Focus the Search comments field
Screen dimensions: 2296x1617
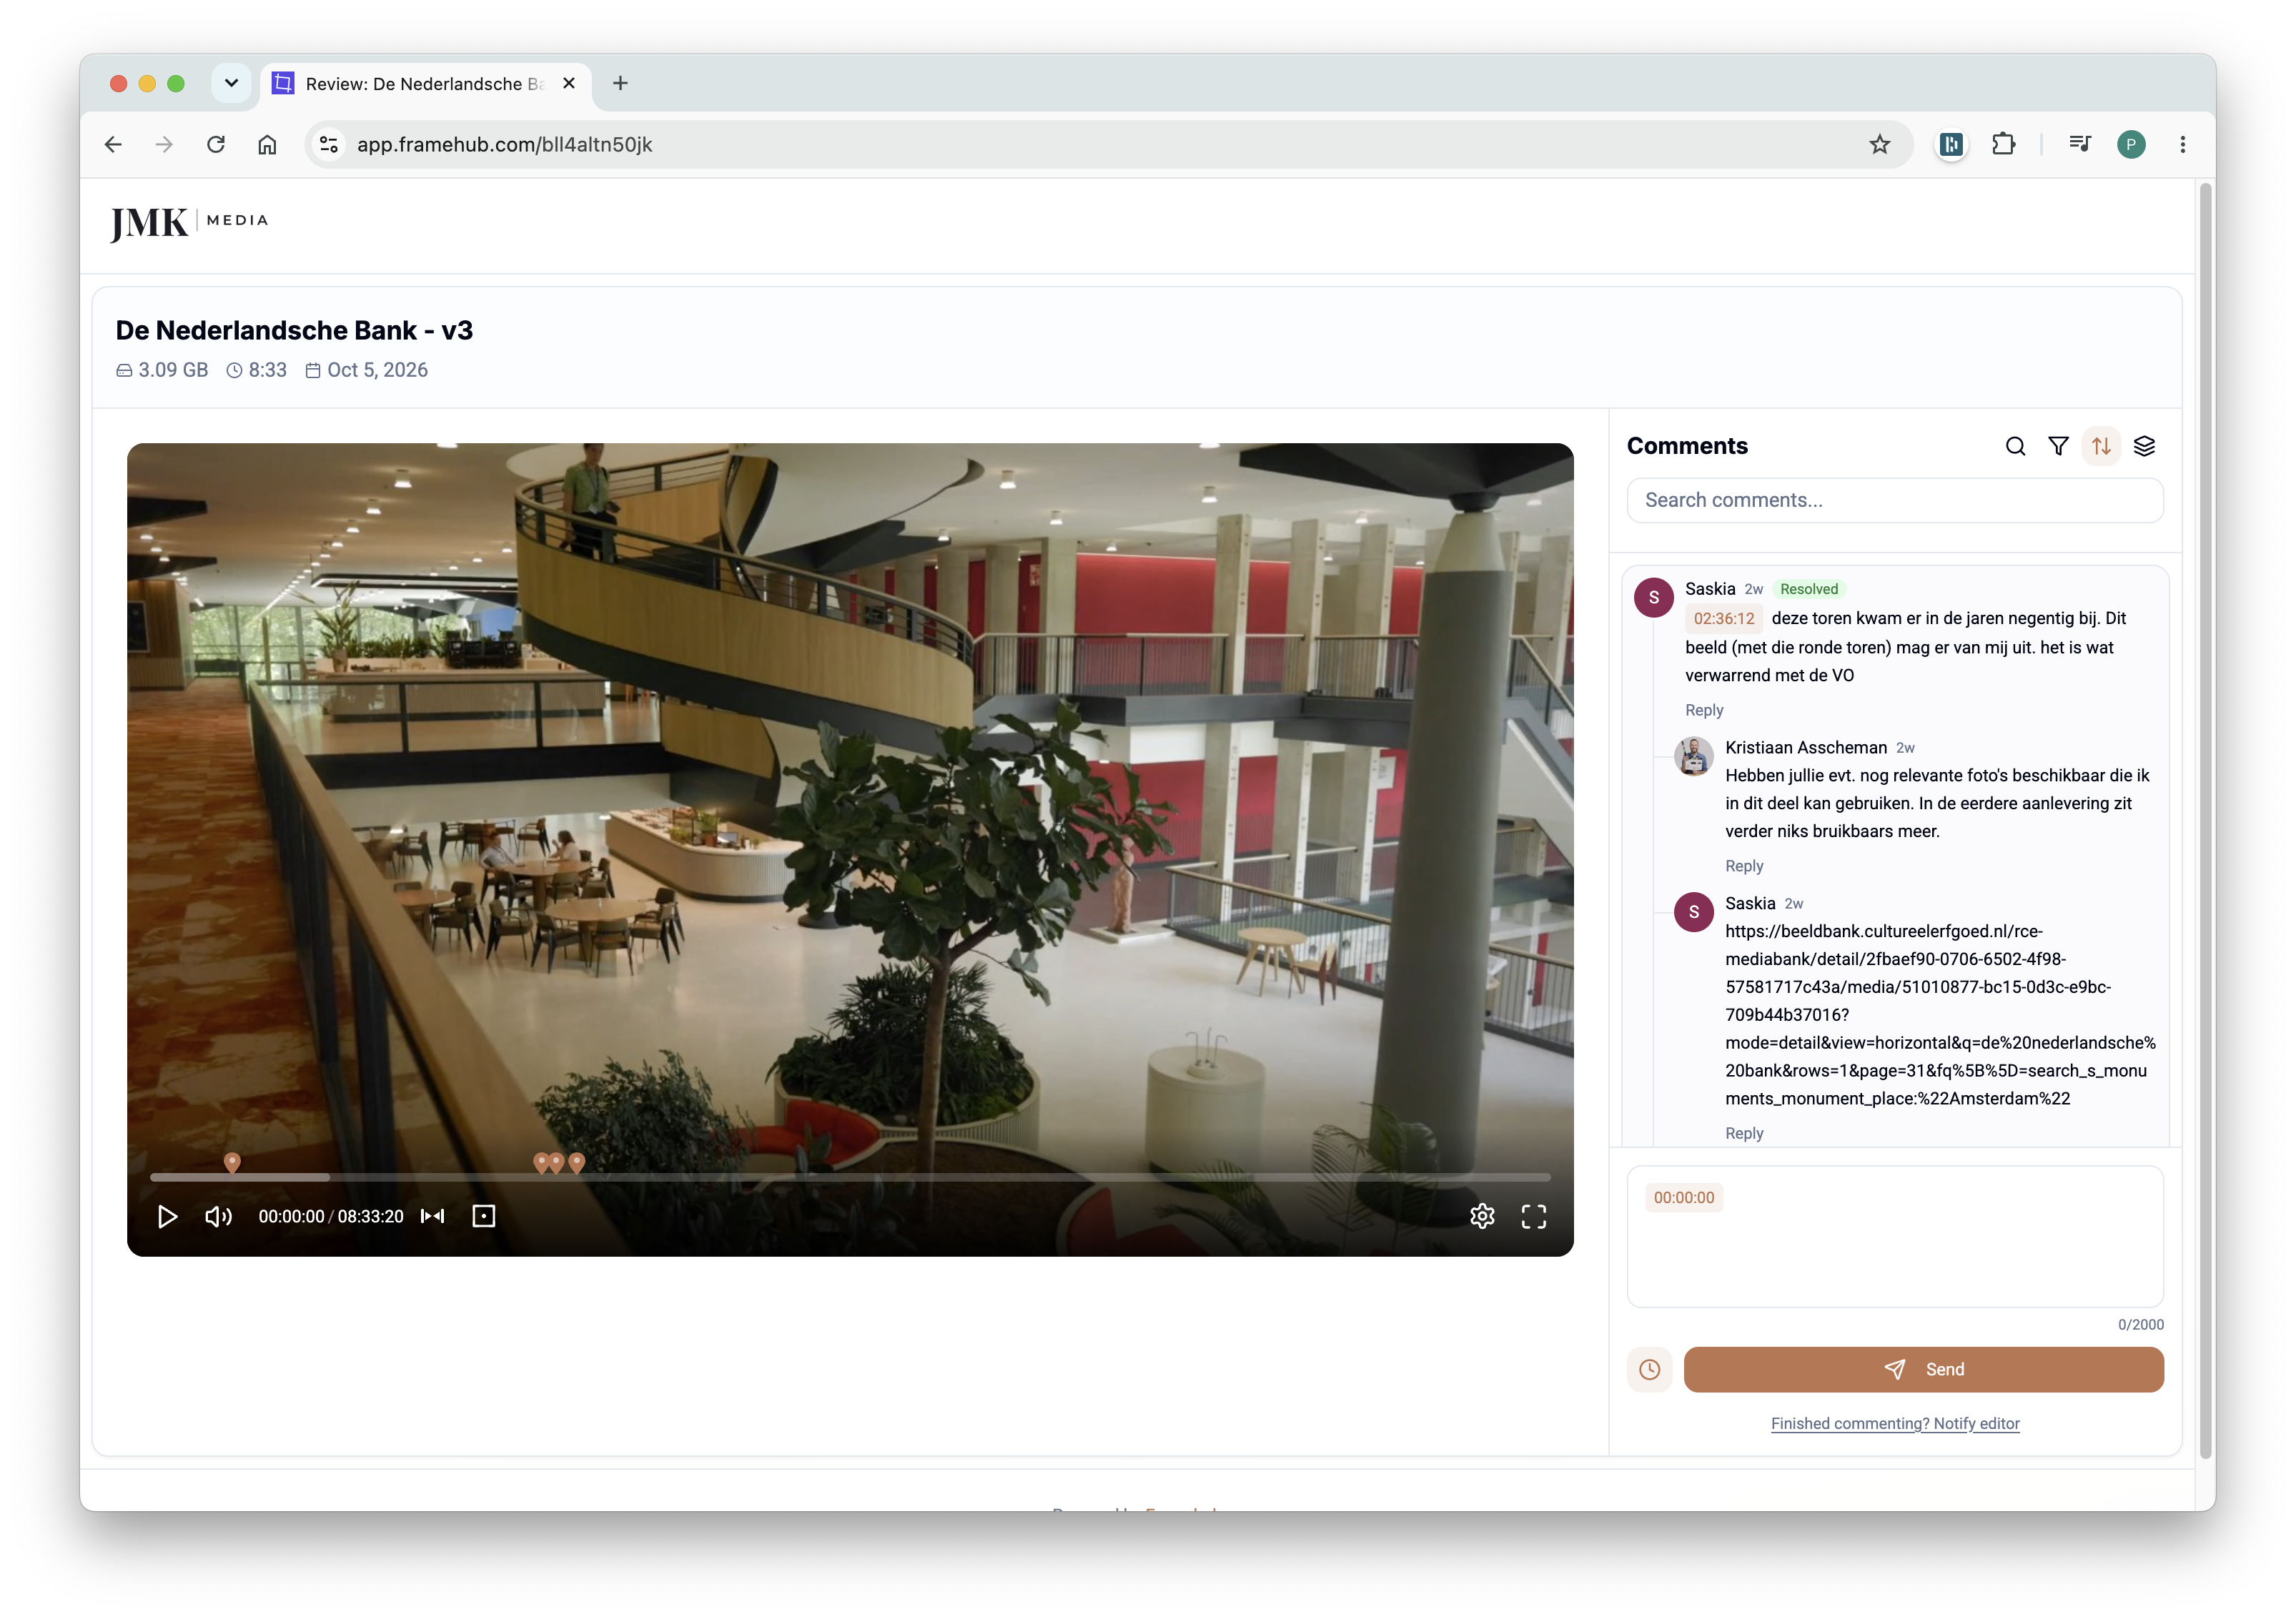[1895, 500]
